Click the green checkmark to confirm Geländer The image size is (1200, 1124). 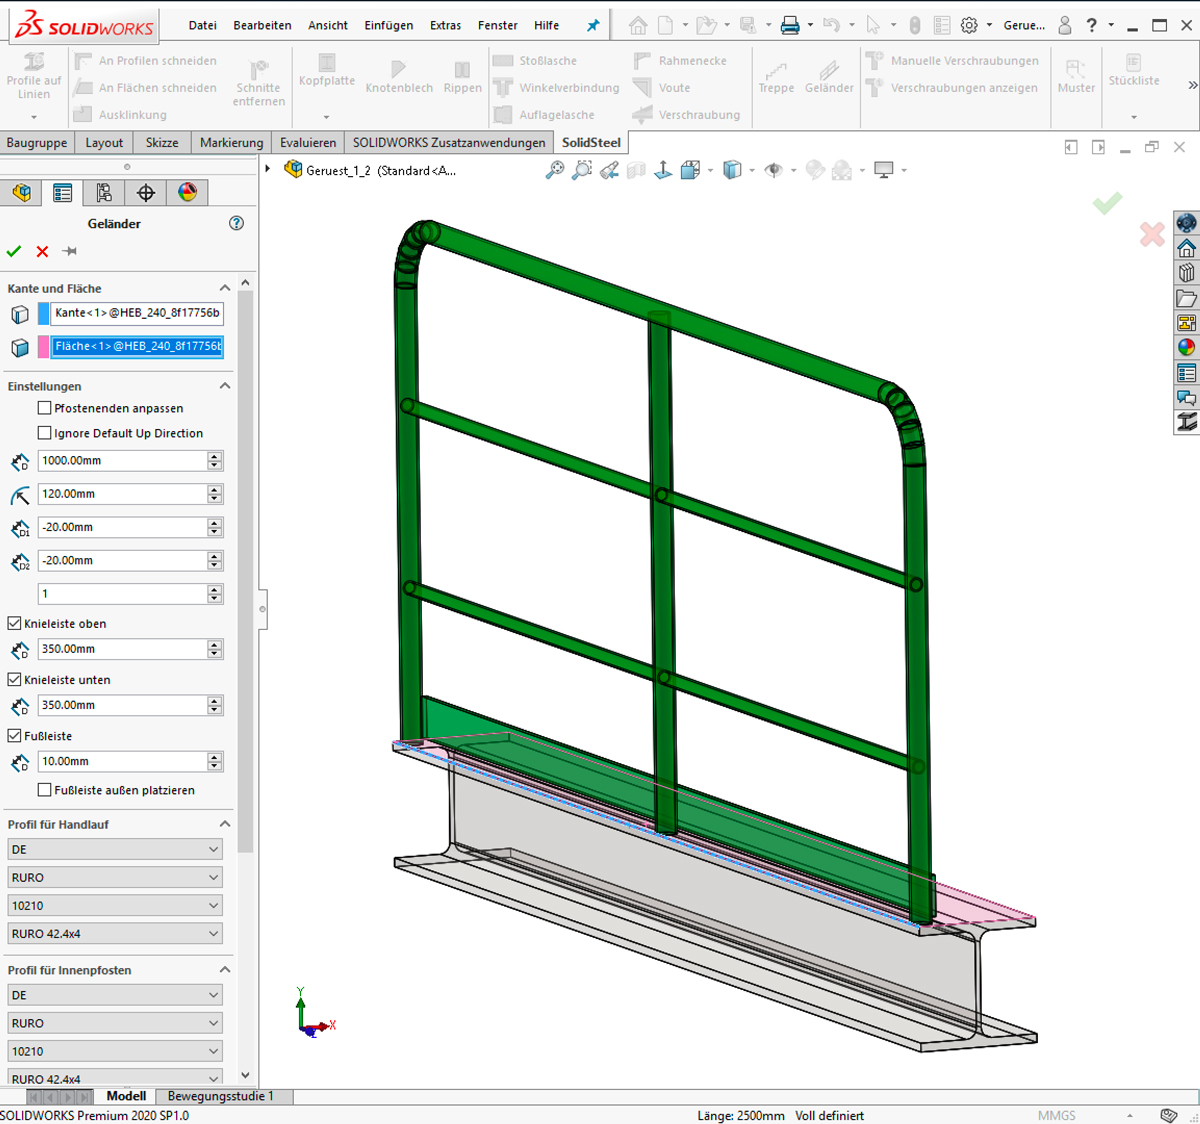tap(14, 251)
